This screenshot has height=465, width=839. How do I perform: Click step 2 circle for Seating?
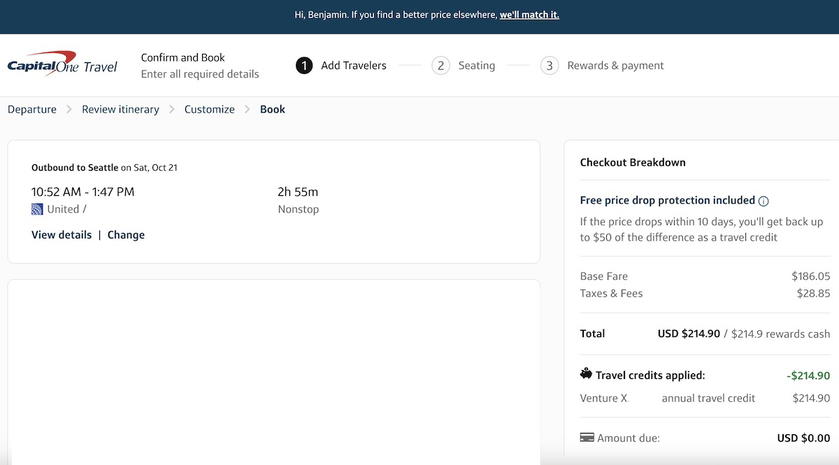click(440, 66)
